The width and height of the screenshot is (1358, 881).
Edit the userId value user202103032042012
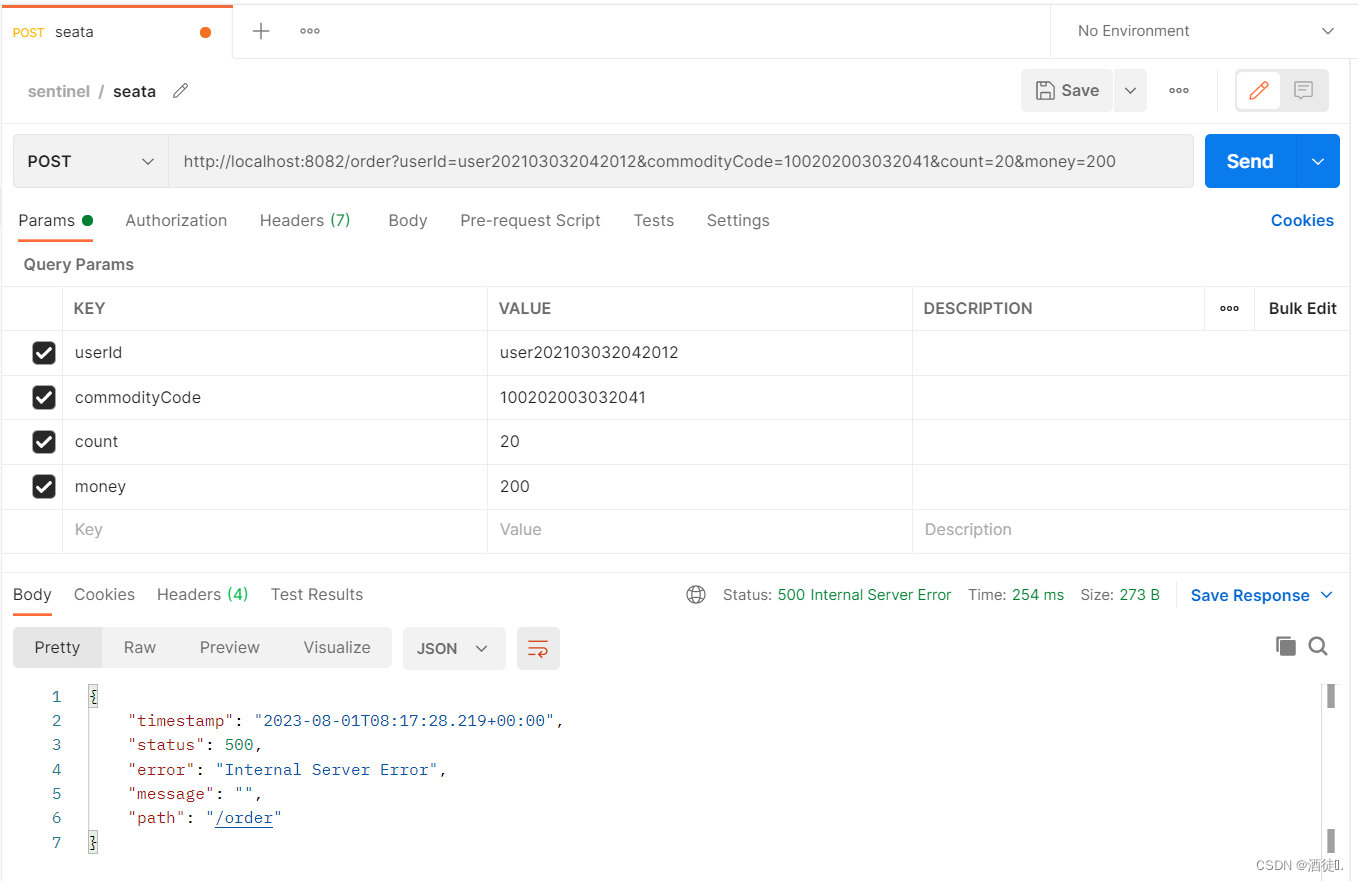[x=700, y=352]
